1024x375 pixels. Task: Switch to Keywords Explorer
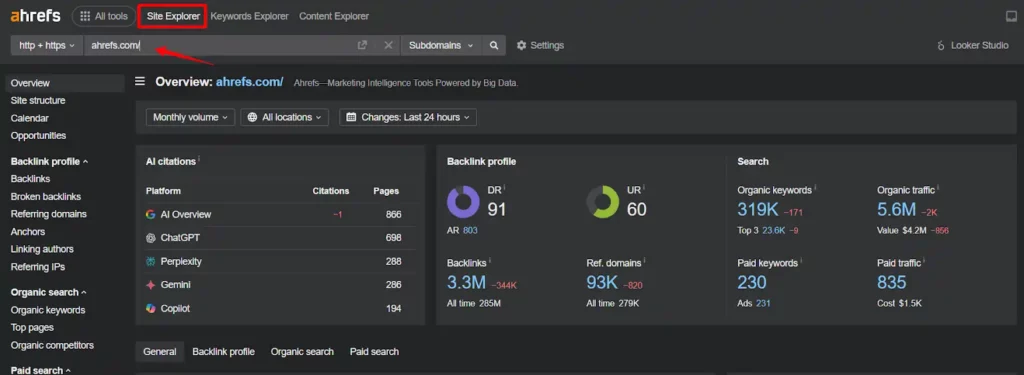tap(249, 16)
